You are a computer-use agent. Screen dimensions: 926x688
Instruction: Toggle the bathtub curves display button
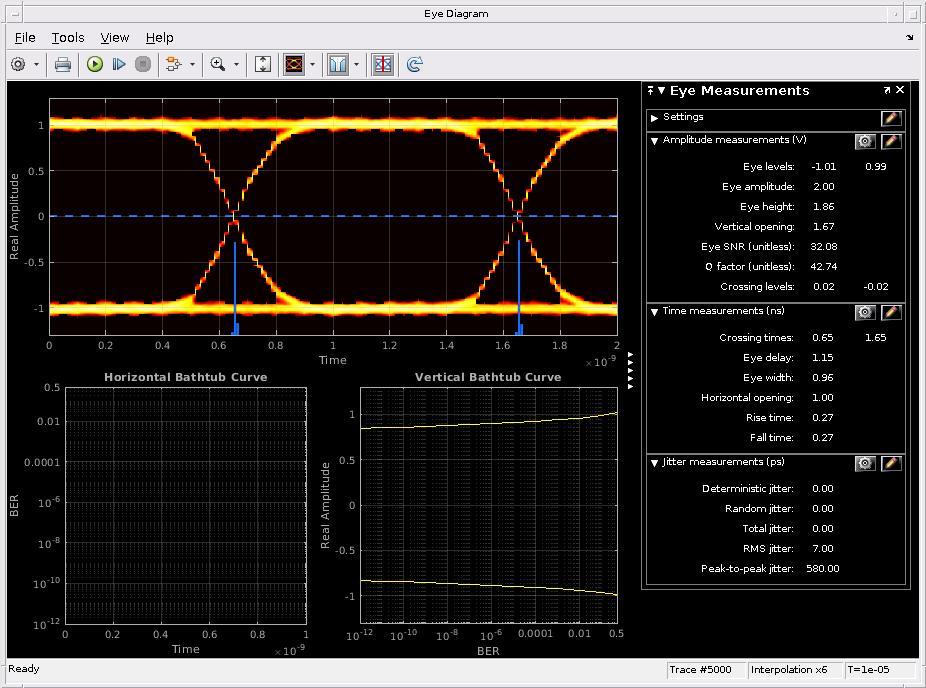[x=337, y=64]
